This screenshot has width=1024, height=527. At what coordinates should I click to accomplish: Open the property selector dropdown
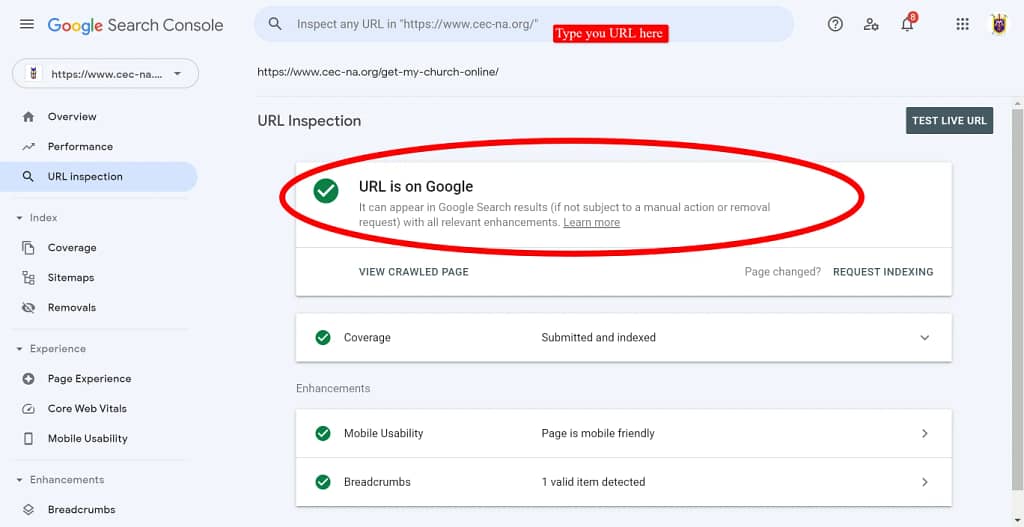(105, 74)
